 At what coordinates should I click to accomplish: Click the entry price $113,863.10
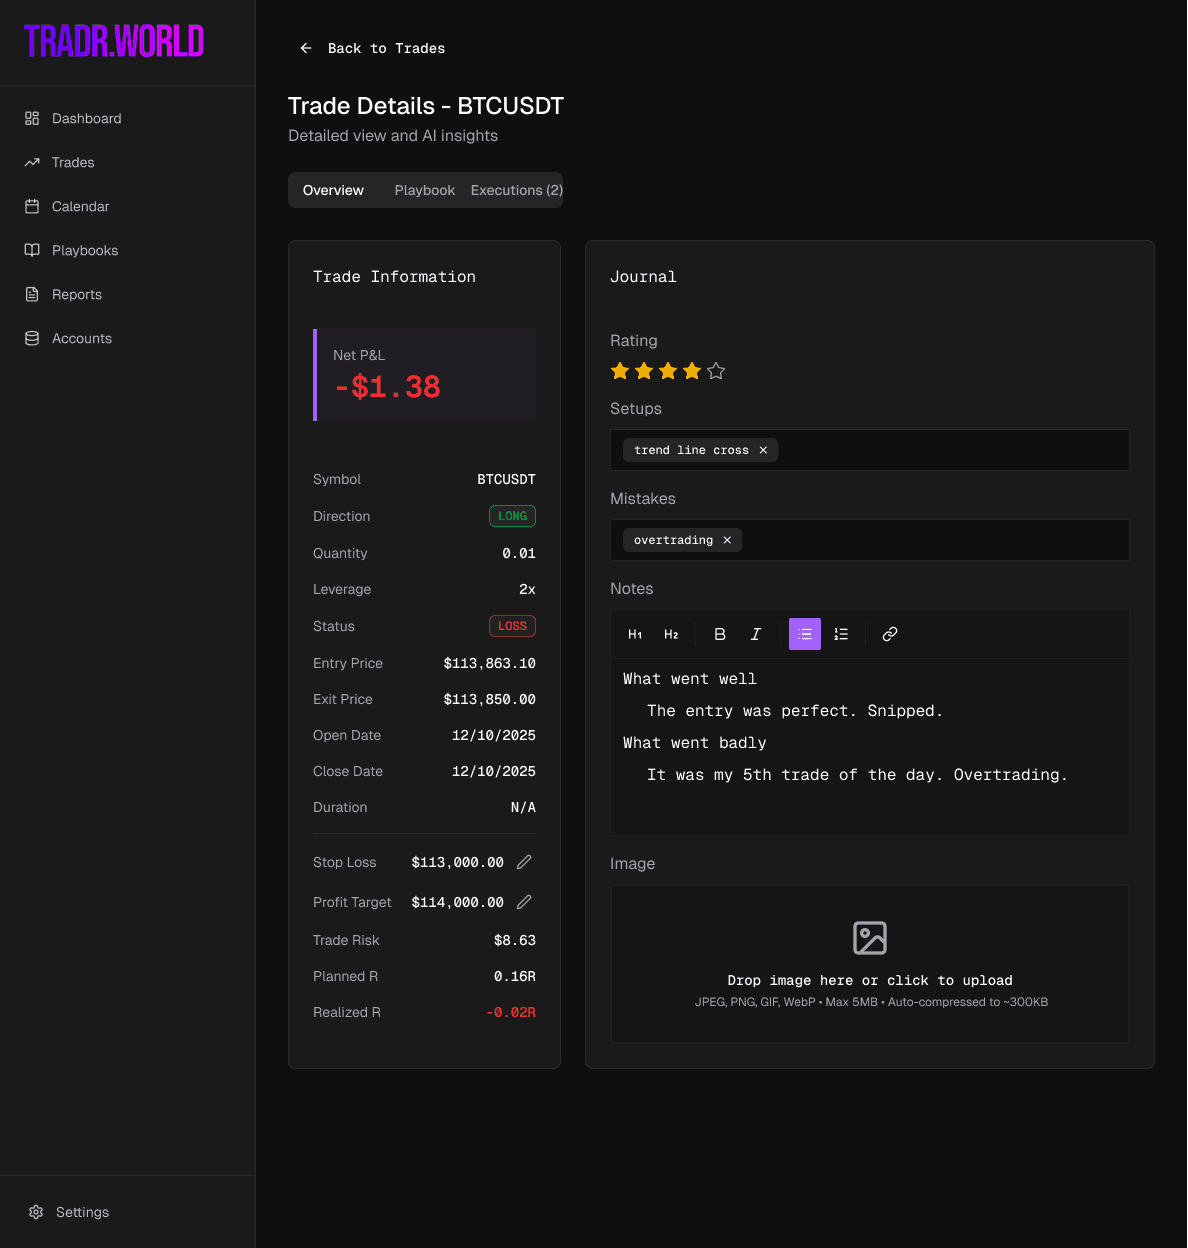tap(490, 663)
